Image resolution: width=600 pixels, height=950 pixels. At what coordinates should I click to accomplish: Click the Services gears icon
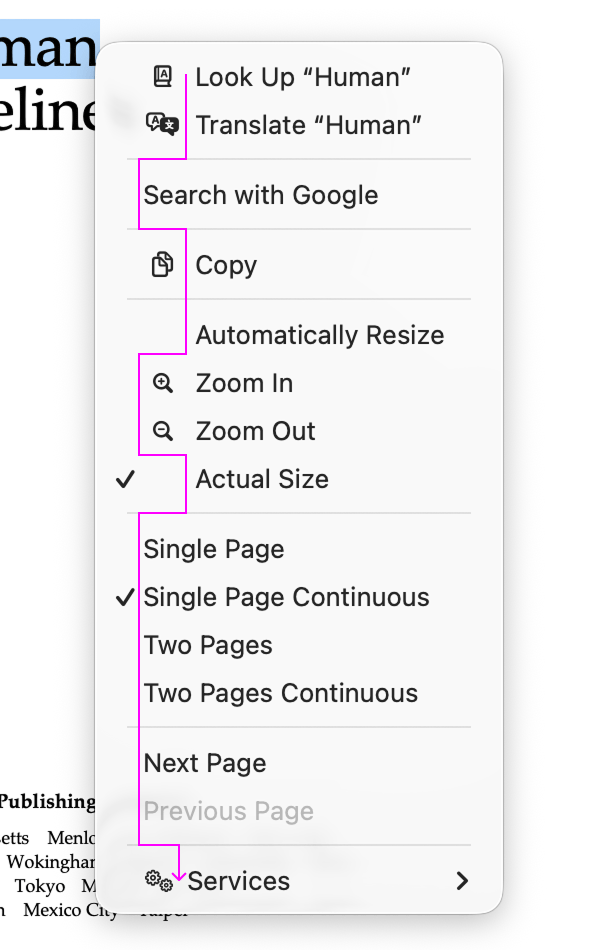(x=159, y=880)
